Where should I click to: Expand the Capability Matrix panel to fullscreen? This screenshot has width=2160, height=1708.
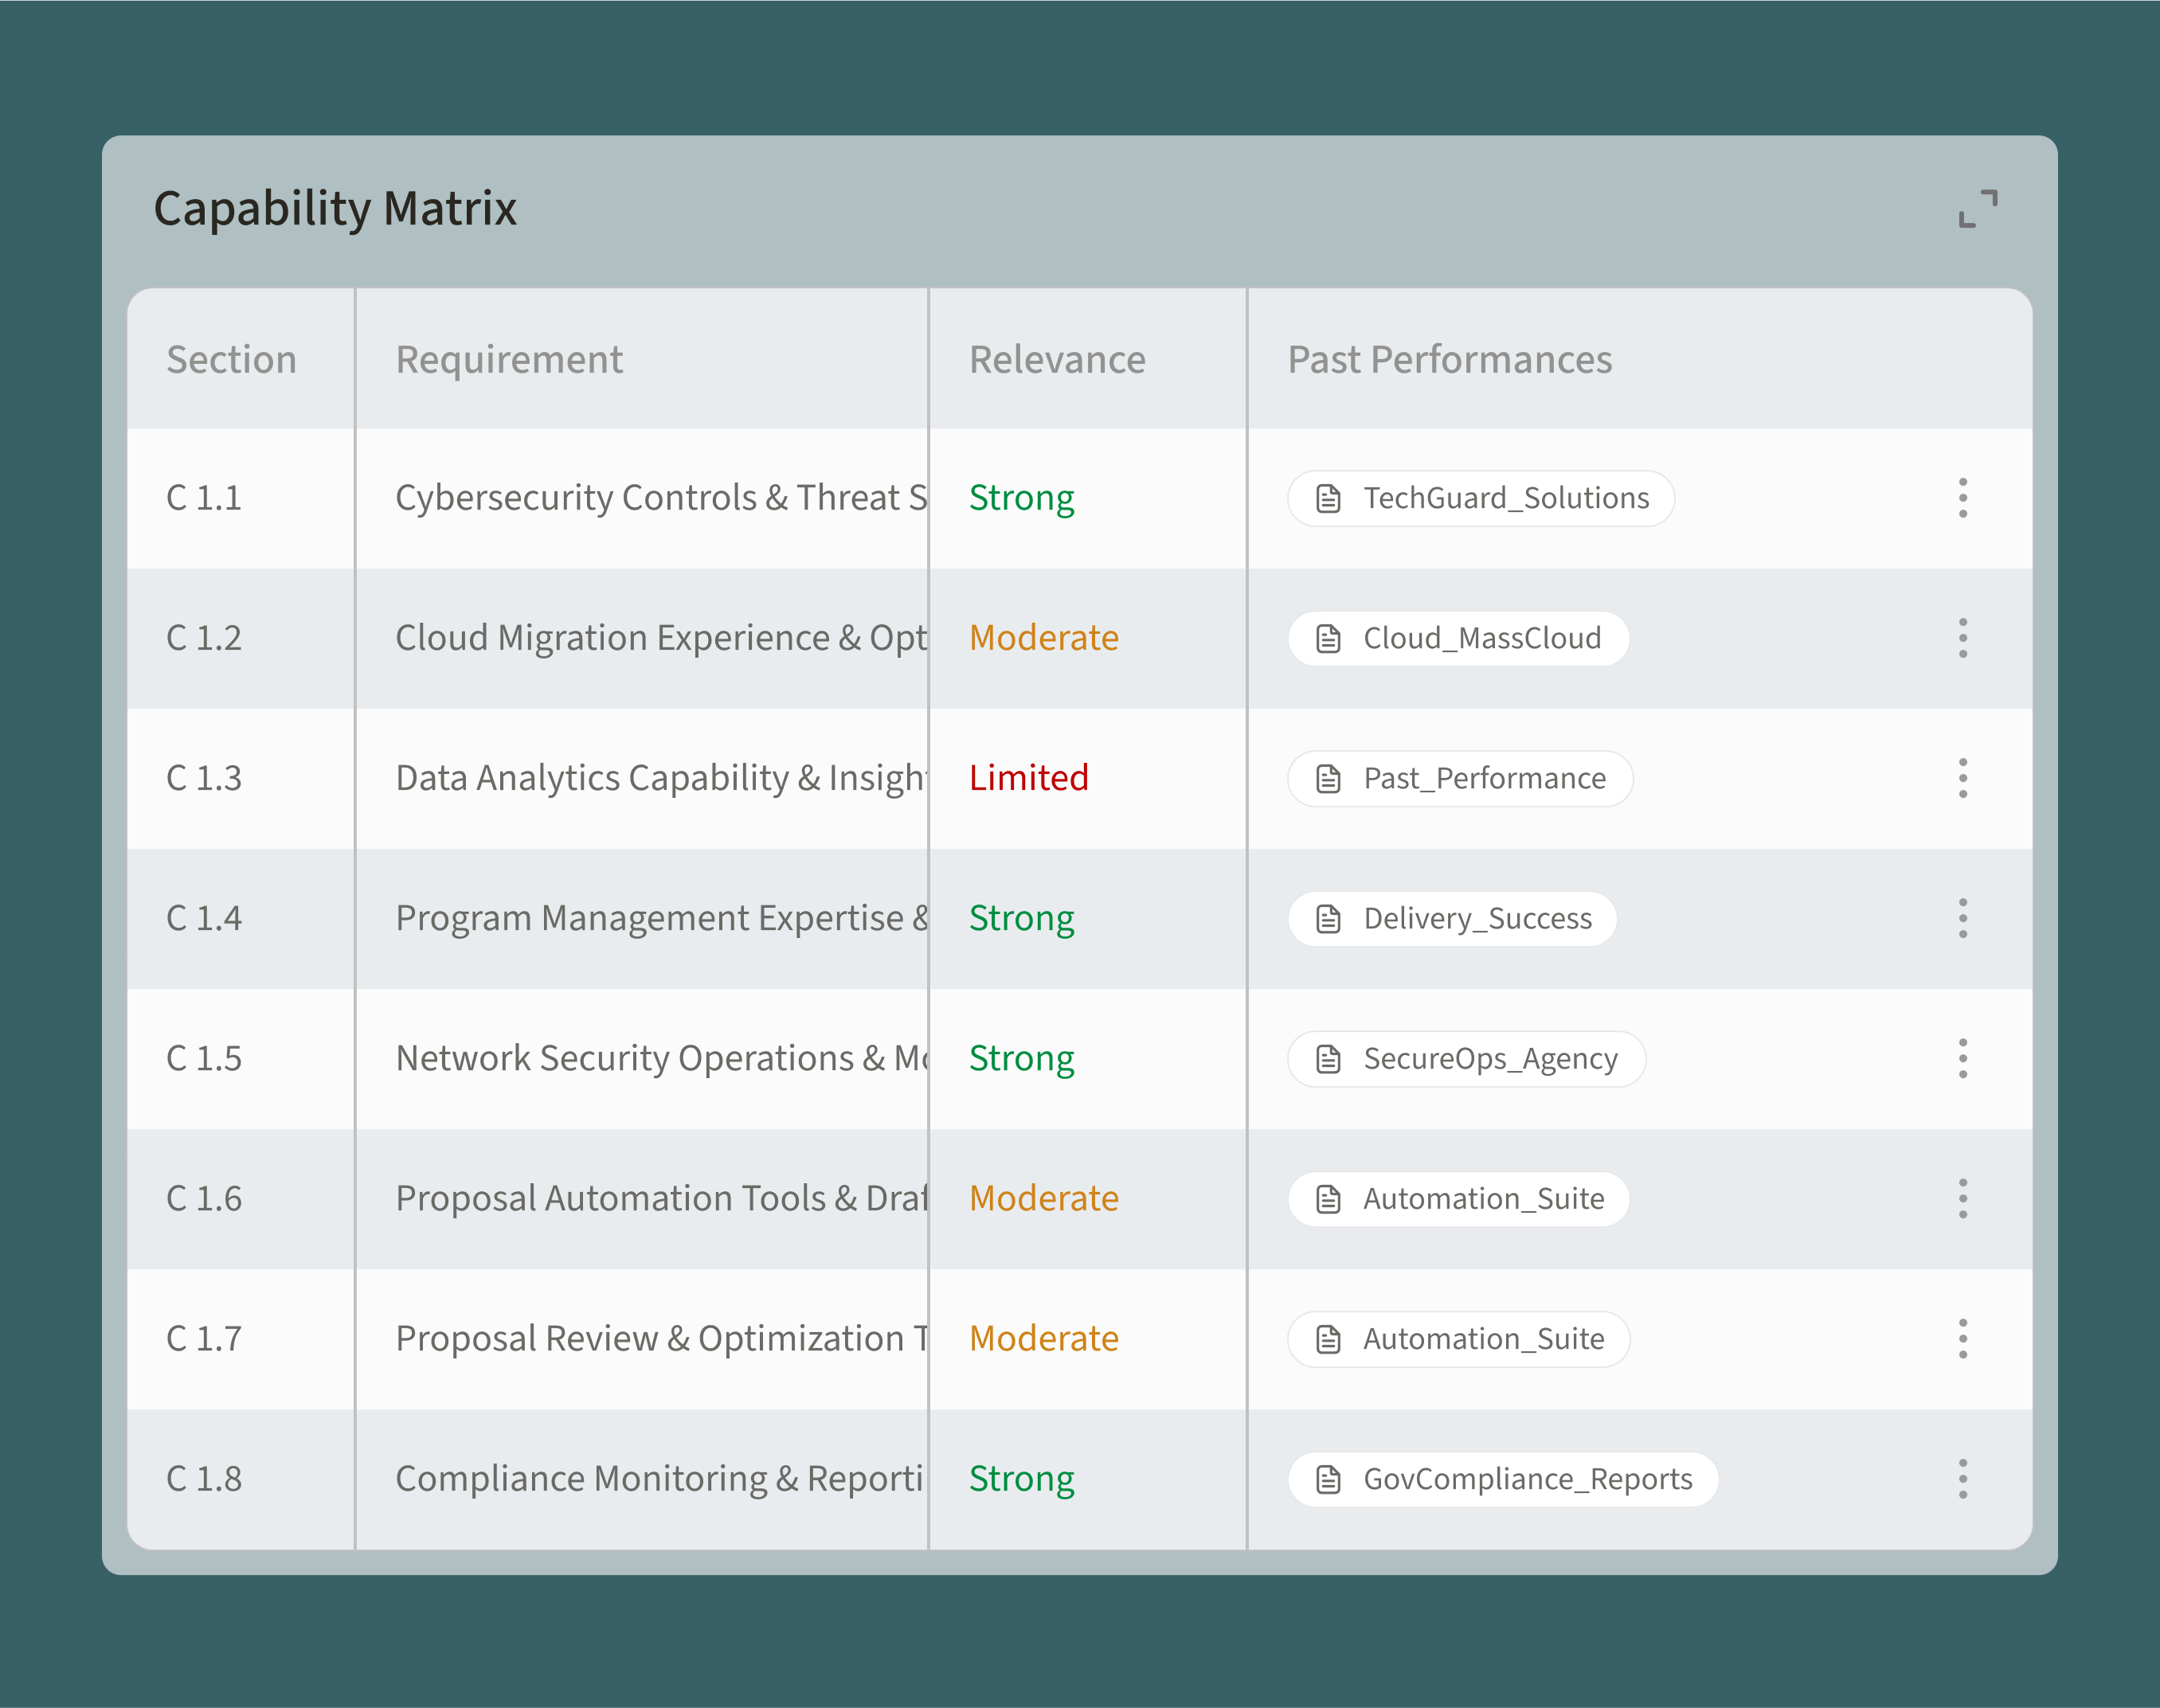1977,209
